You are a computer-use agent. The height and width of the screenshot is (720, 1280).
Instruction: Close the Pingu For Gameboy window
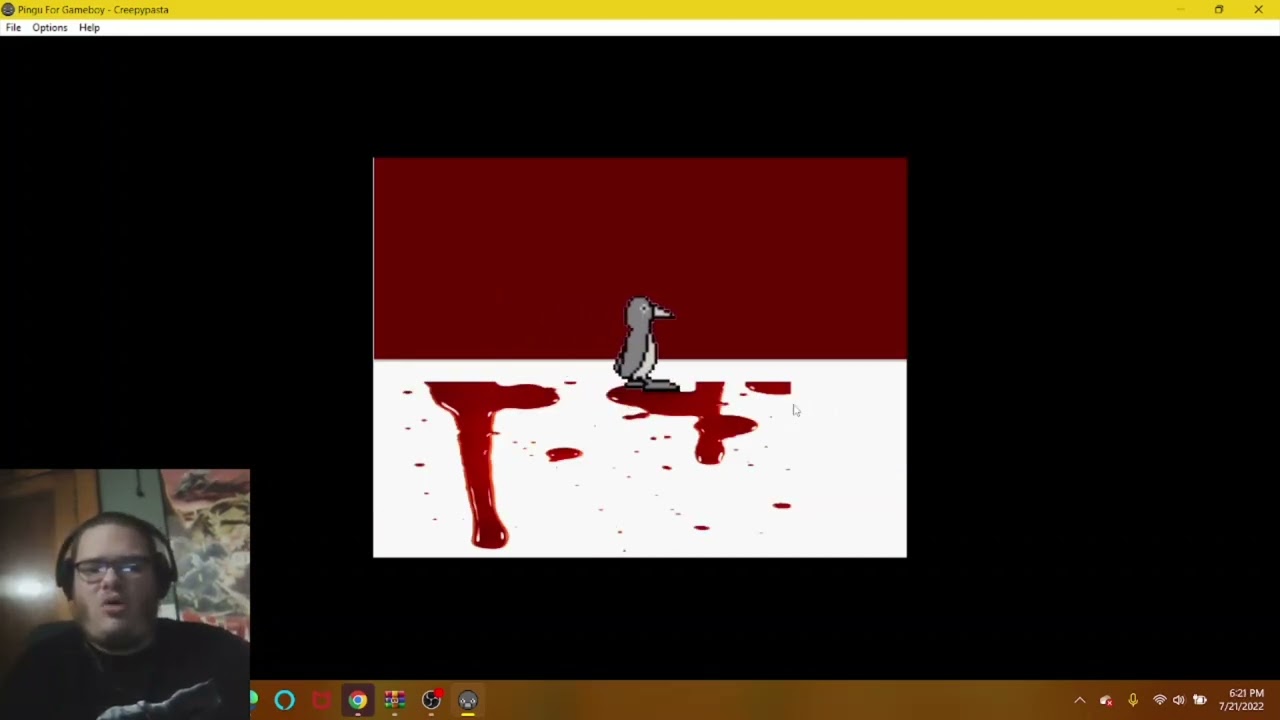tap(1258, 9)
